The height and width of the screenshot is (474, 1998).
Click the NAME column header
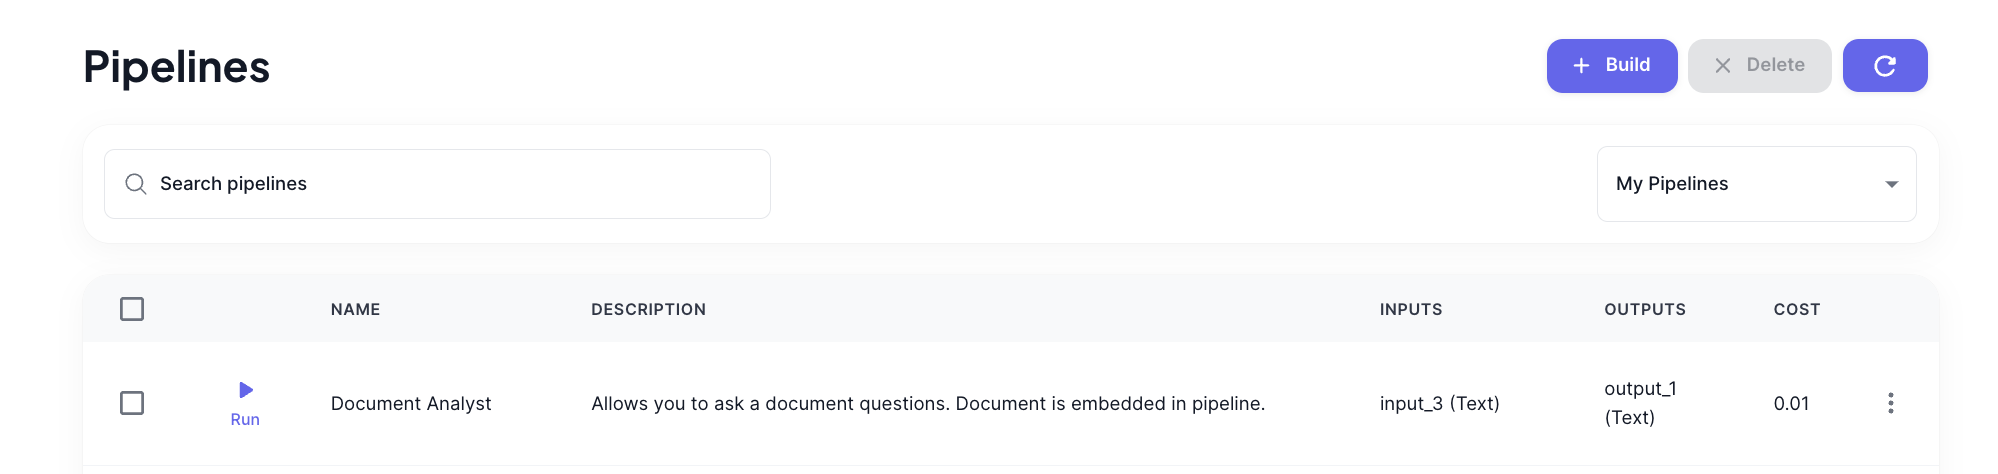tap(355, 310)
